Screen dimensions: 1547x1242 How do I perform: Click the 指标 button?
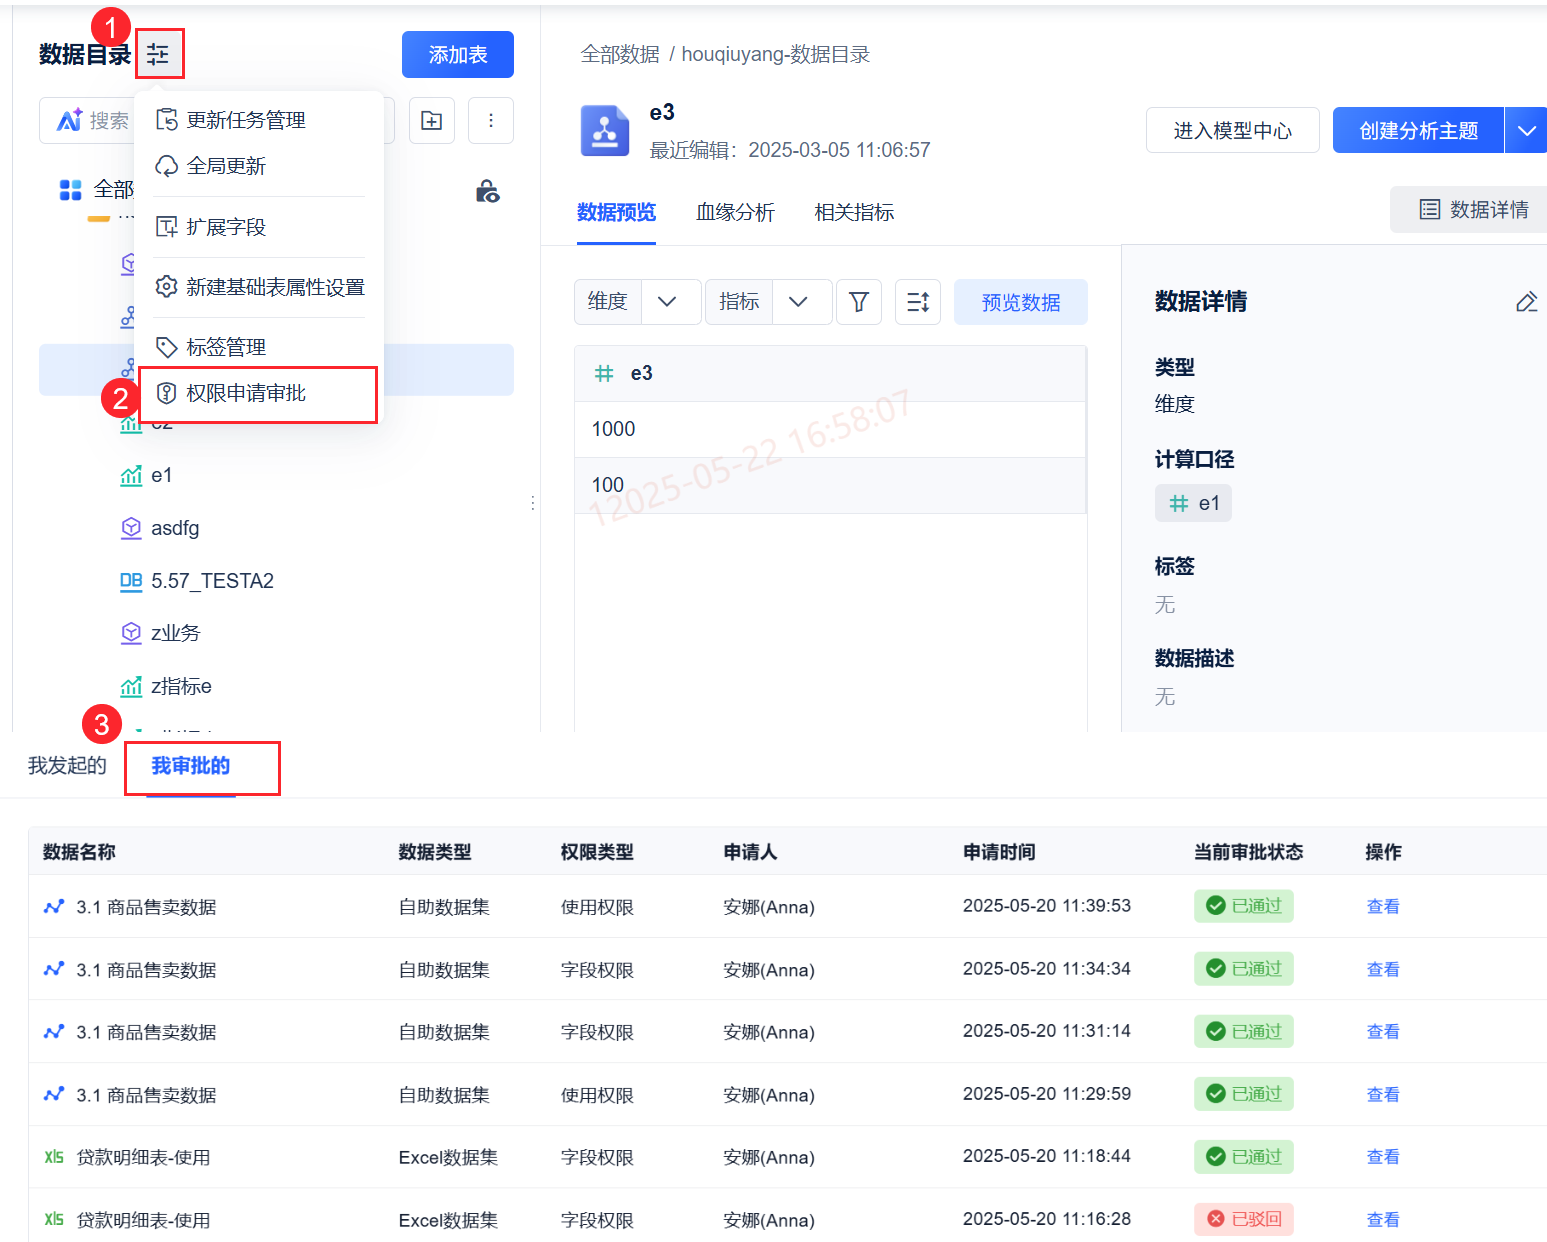pyautogui.click(x=739, y=302)
